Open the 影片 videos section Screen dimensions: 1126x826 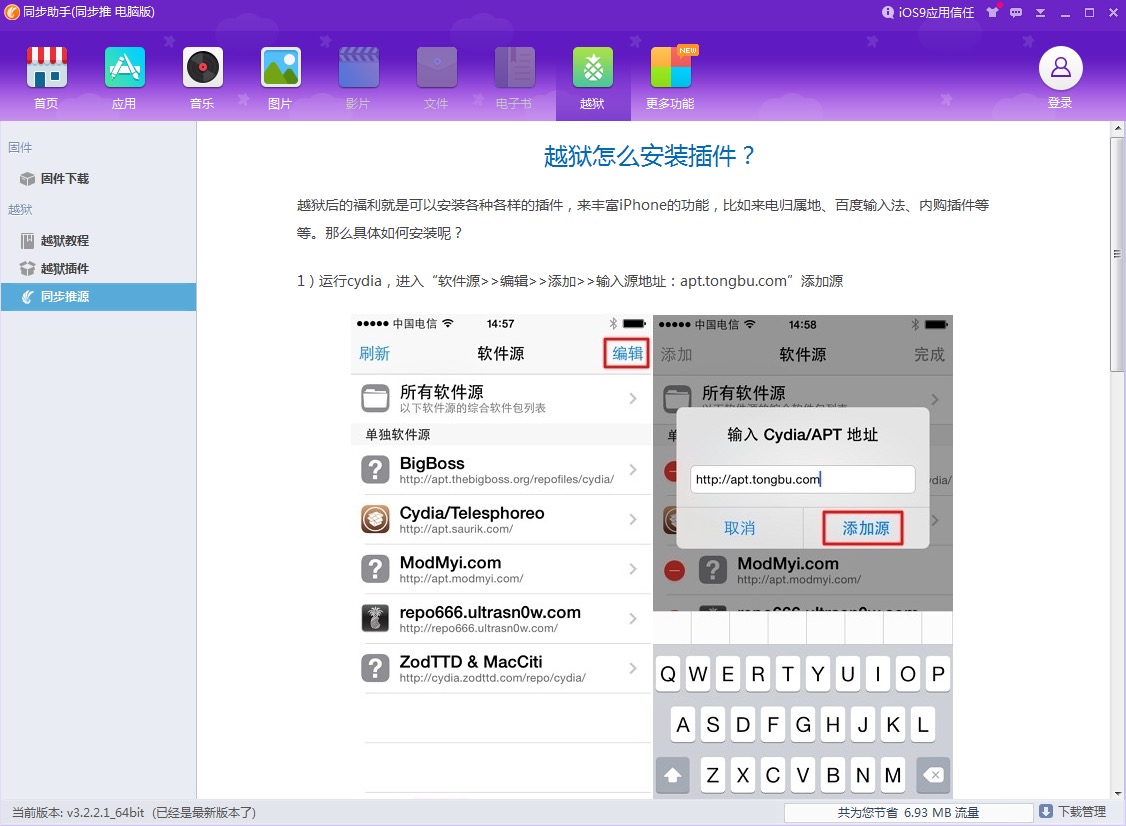[x=358, y=77]
